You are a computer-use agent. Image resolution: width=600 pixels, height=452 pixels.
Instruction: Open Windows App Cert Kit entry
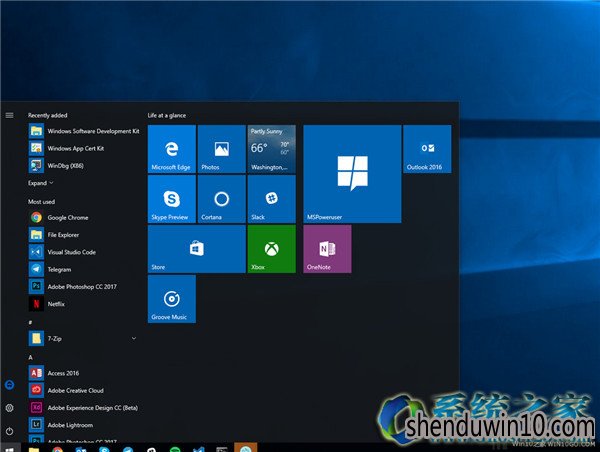click(x=84, y=148)
